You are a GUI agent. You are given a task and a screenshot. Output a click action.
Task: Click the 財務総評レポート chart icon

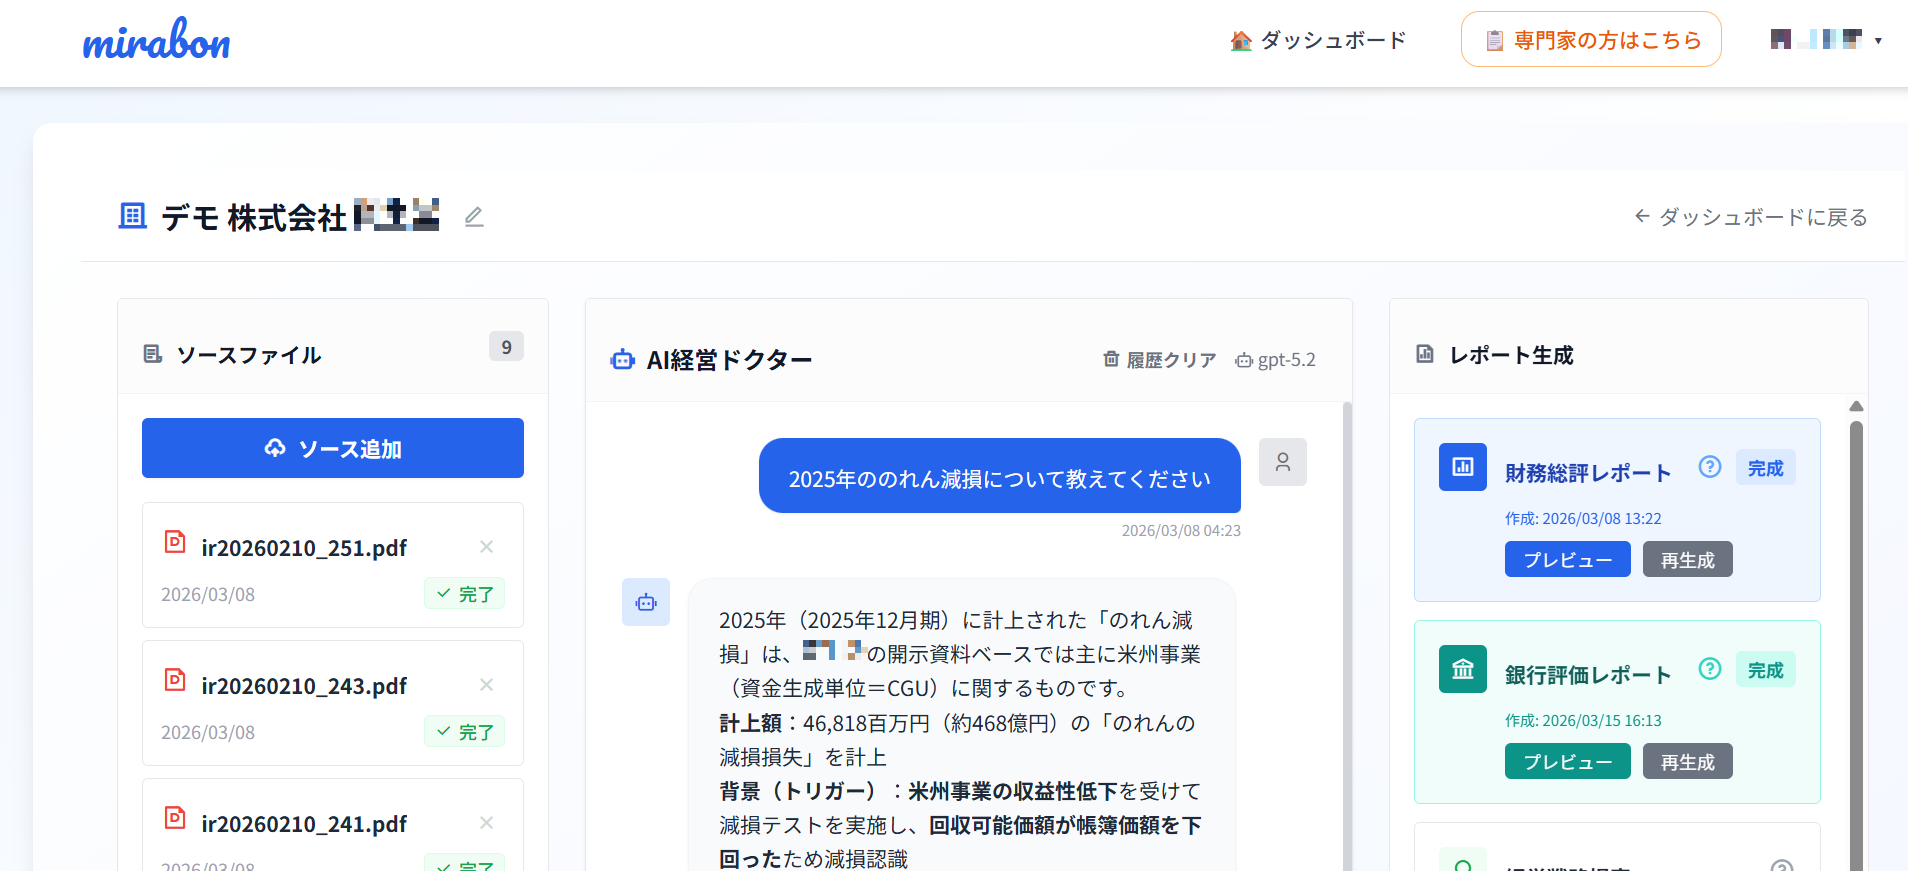(x=1463, y=467)
